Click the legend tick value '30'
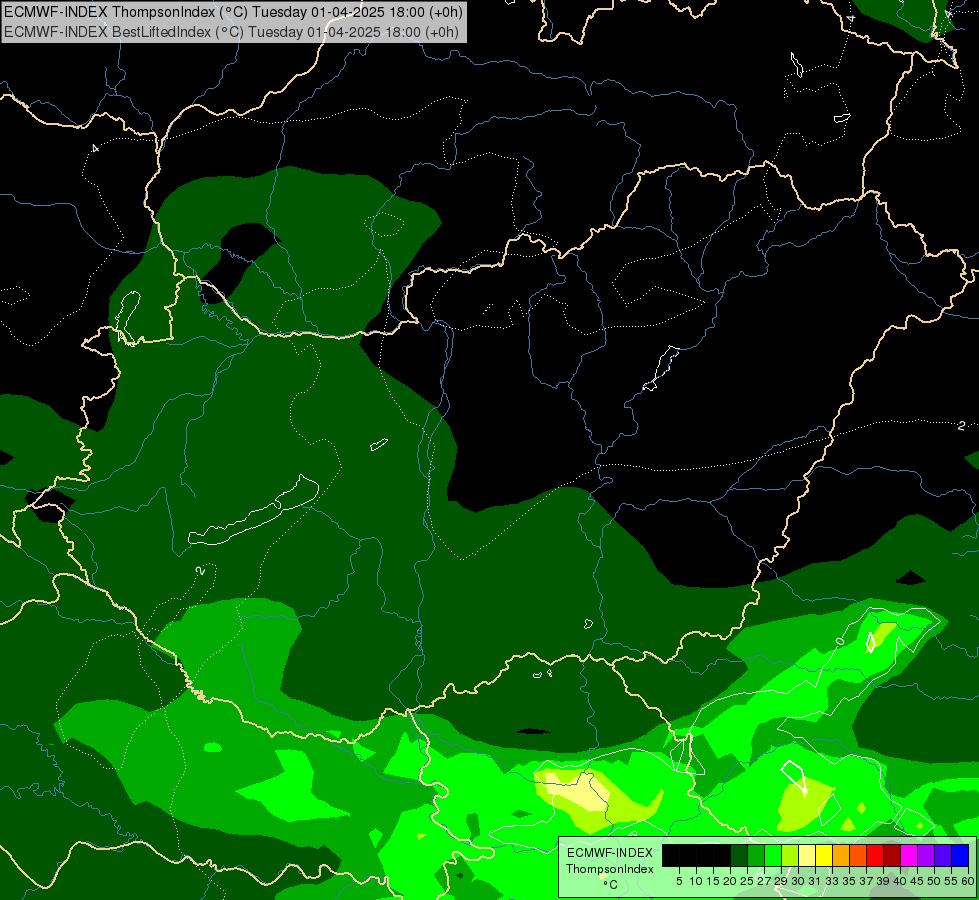The image size is (979, 900). 799,881
